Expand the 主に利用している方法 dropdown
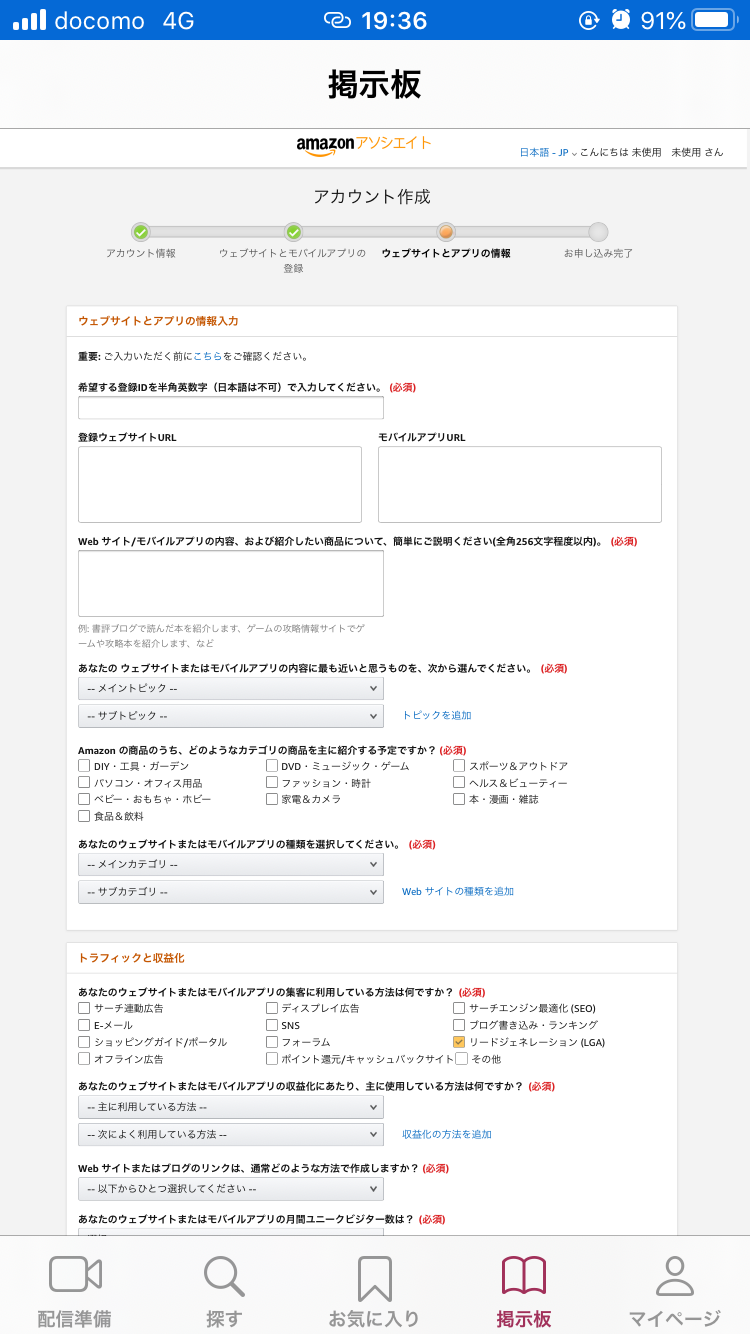 [230, 1107]
